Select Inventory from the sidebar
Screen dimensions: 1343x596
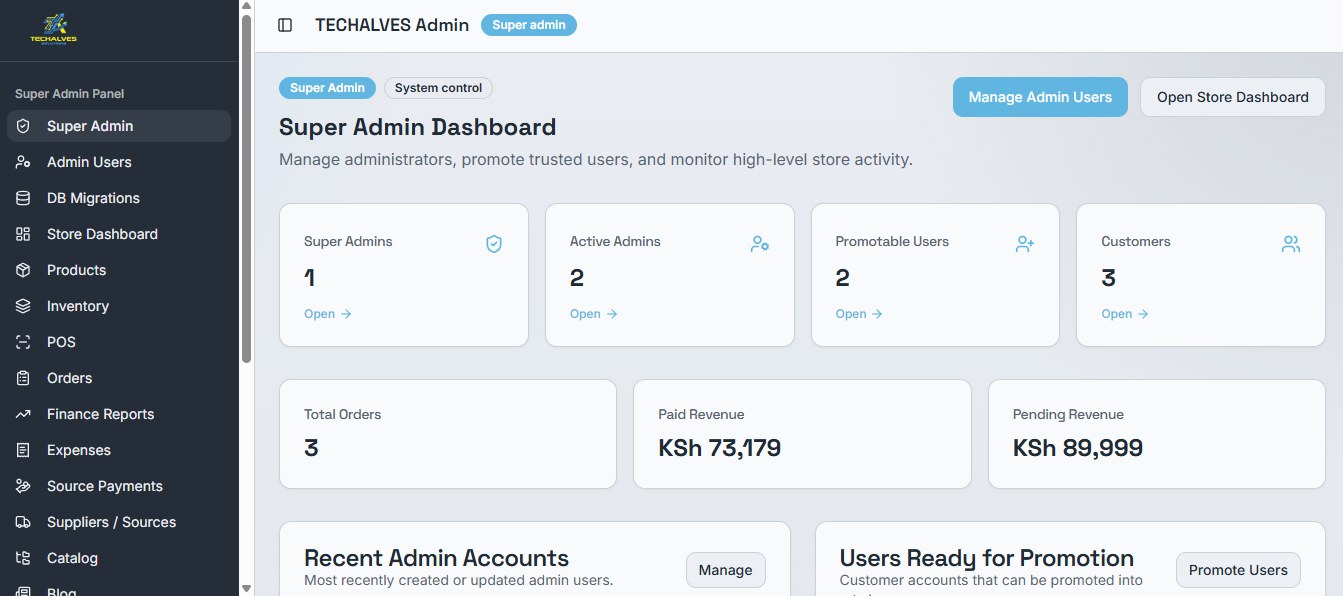click(119, 306)
